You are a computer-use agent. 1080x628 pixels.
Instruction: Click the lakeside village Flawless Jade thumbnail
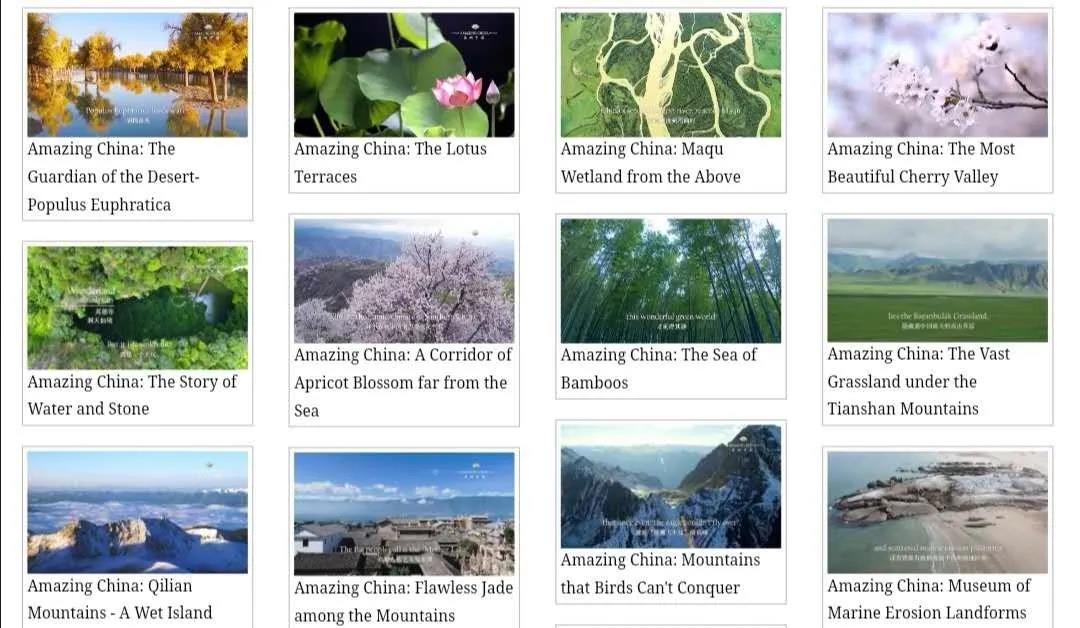pyautogui.click(x=404, y=514)
